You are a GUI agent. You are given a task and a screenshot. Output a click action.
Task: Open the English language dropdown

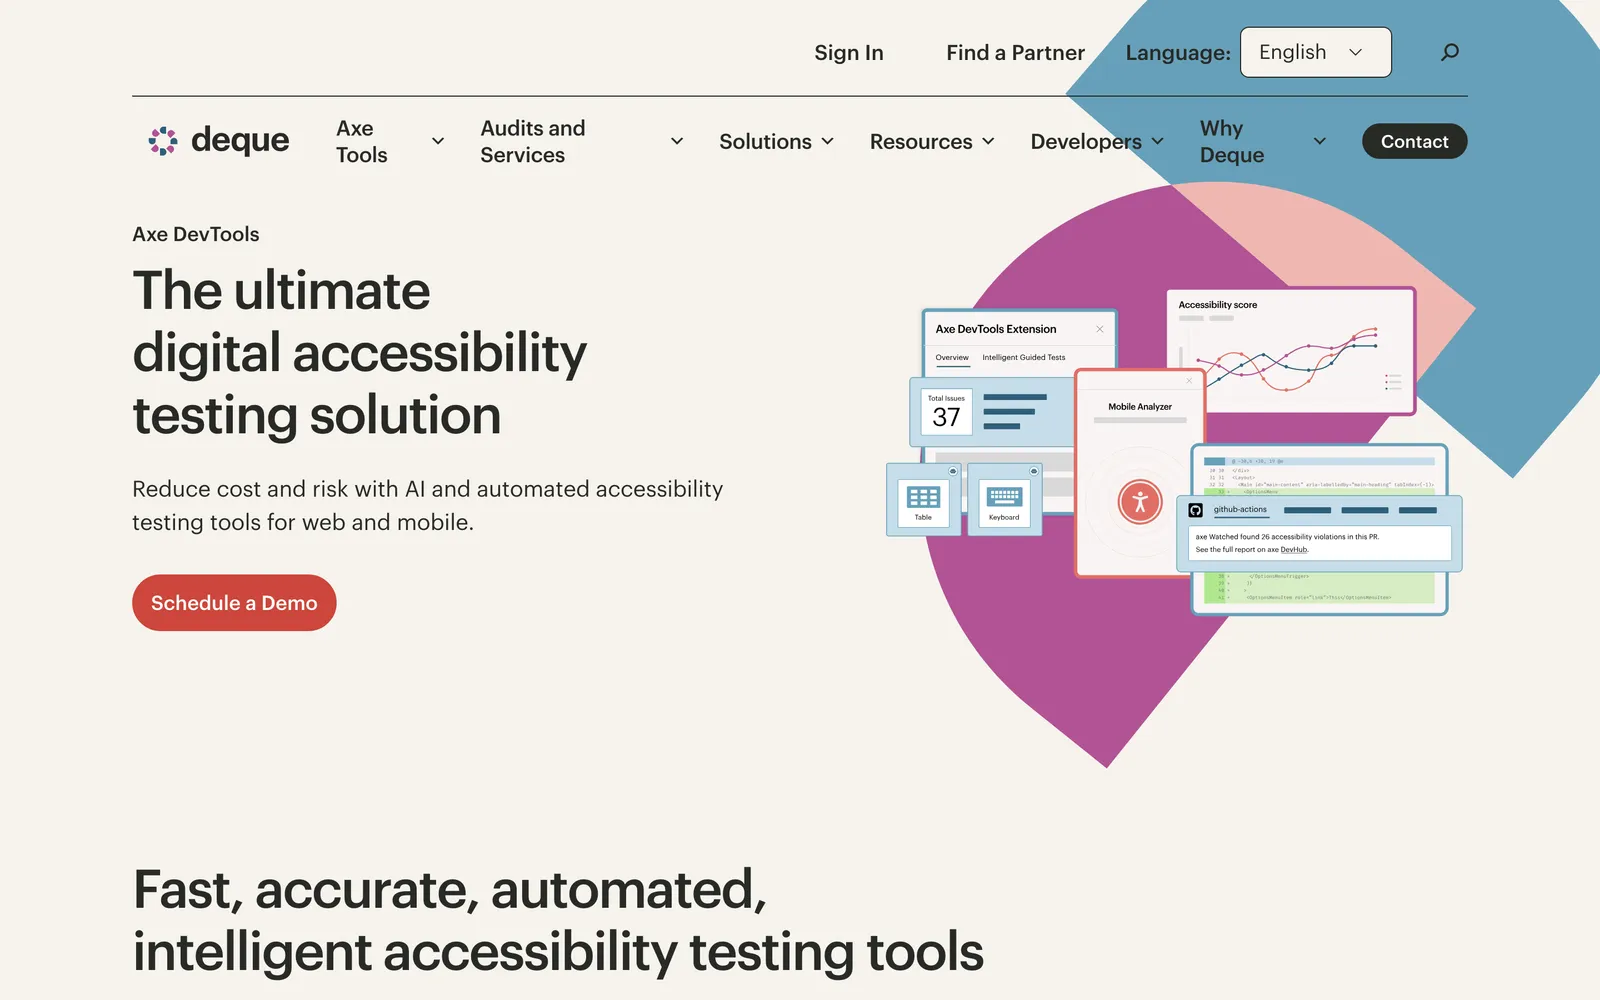(x=1315, y=52)
